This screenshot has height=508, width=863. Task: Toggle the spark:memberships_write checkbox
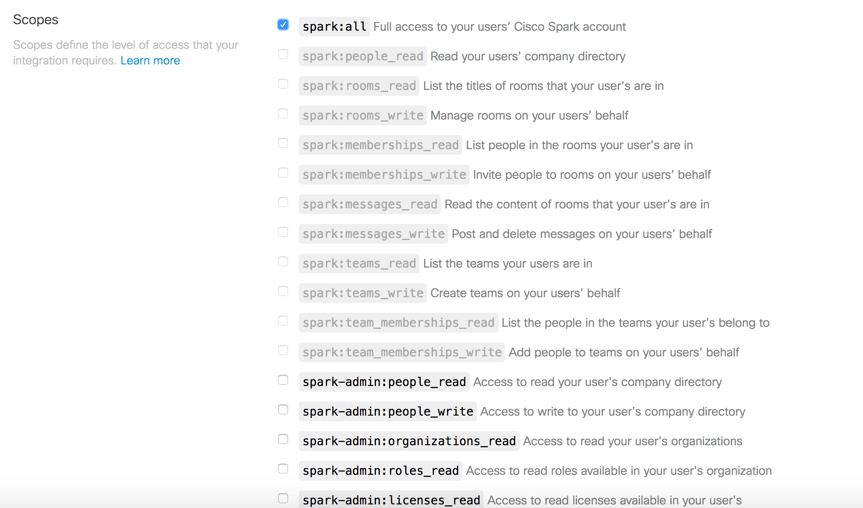(283, 173)
